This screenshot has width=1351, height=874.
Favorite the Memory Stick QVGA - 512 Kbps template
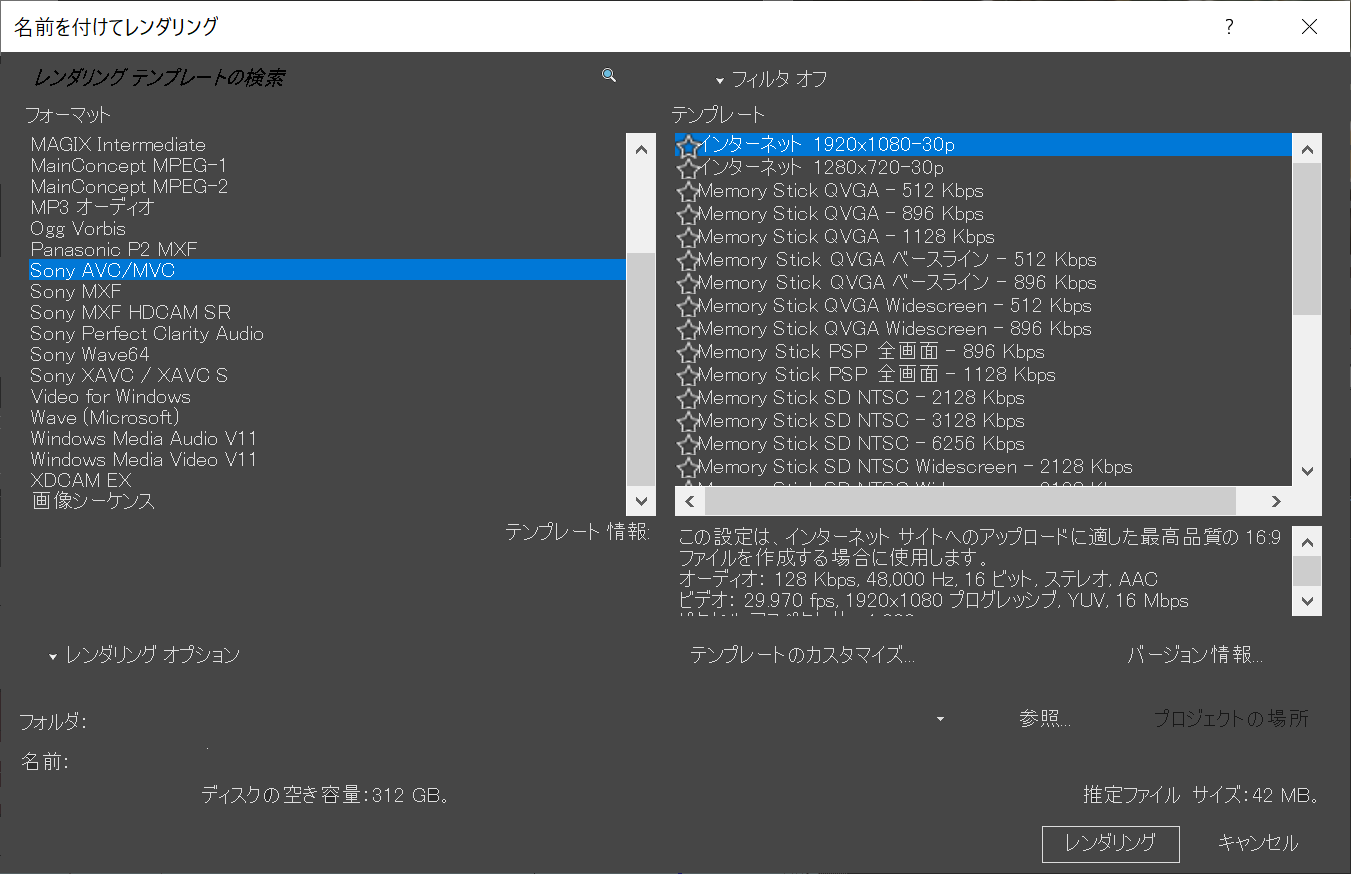(x=687, y=192)
